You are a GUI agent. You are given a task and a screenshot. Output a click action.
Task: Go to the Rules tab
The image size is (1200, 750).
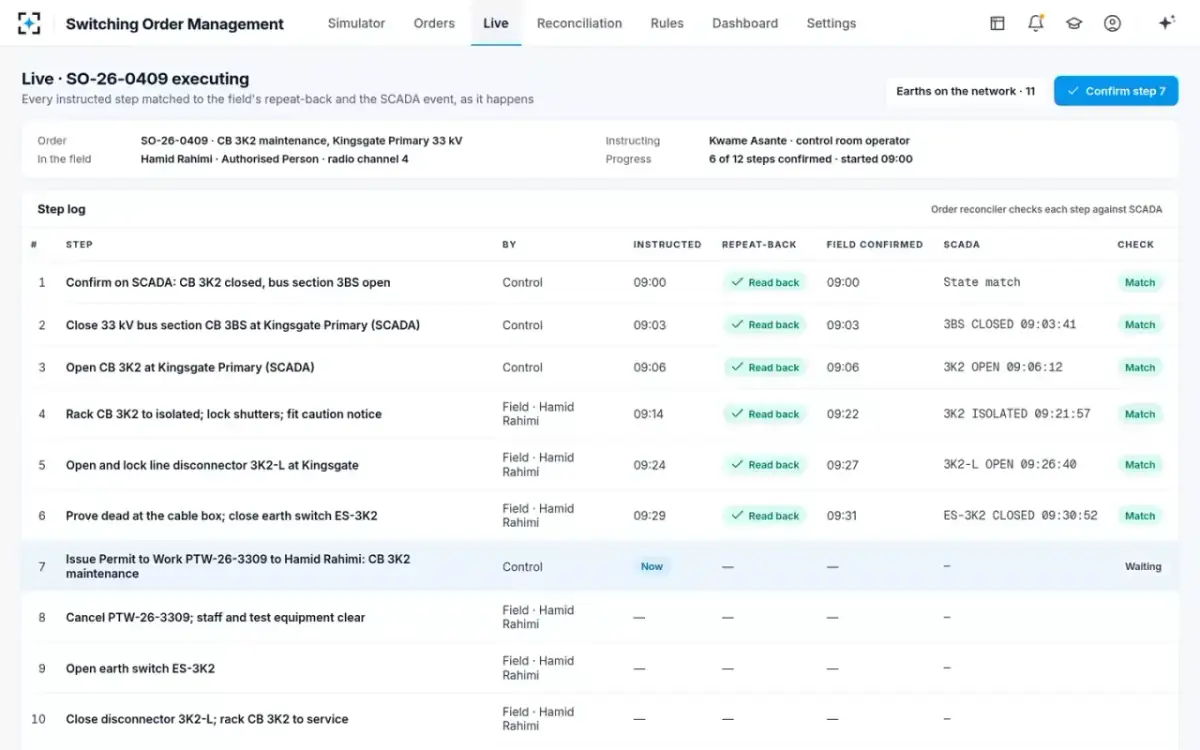667,23
